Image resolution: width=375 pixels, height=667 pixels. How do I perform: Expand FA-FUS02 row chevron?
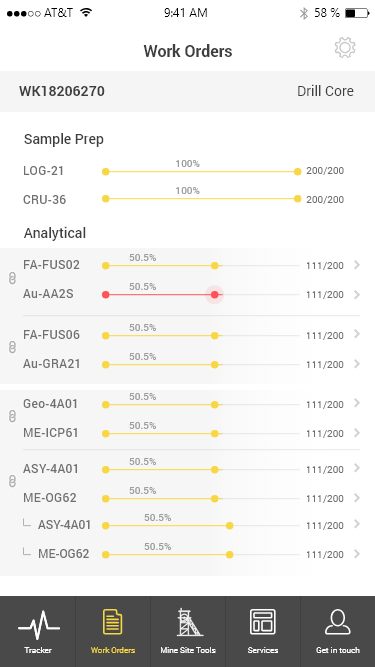[357, 265]
